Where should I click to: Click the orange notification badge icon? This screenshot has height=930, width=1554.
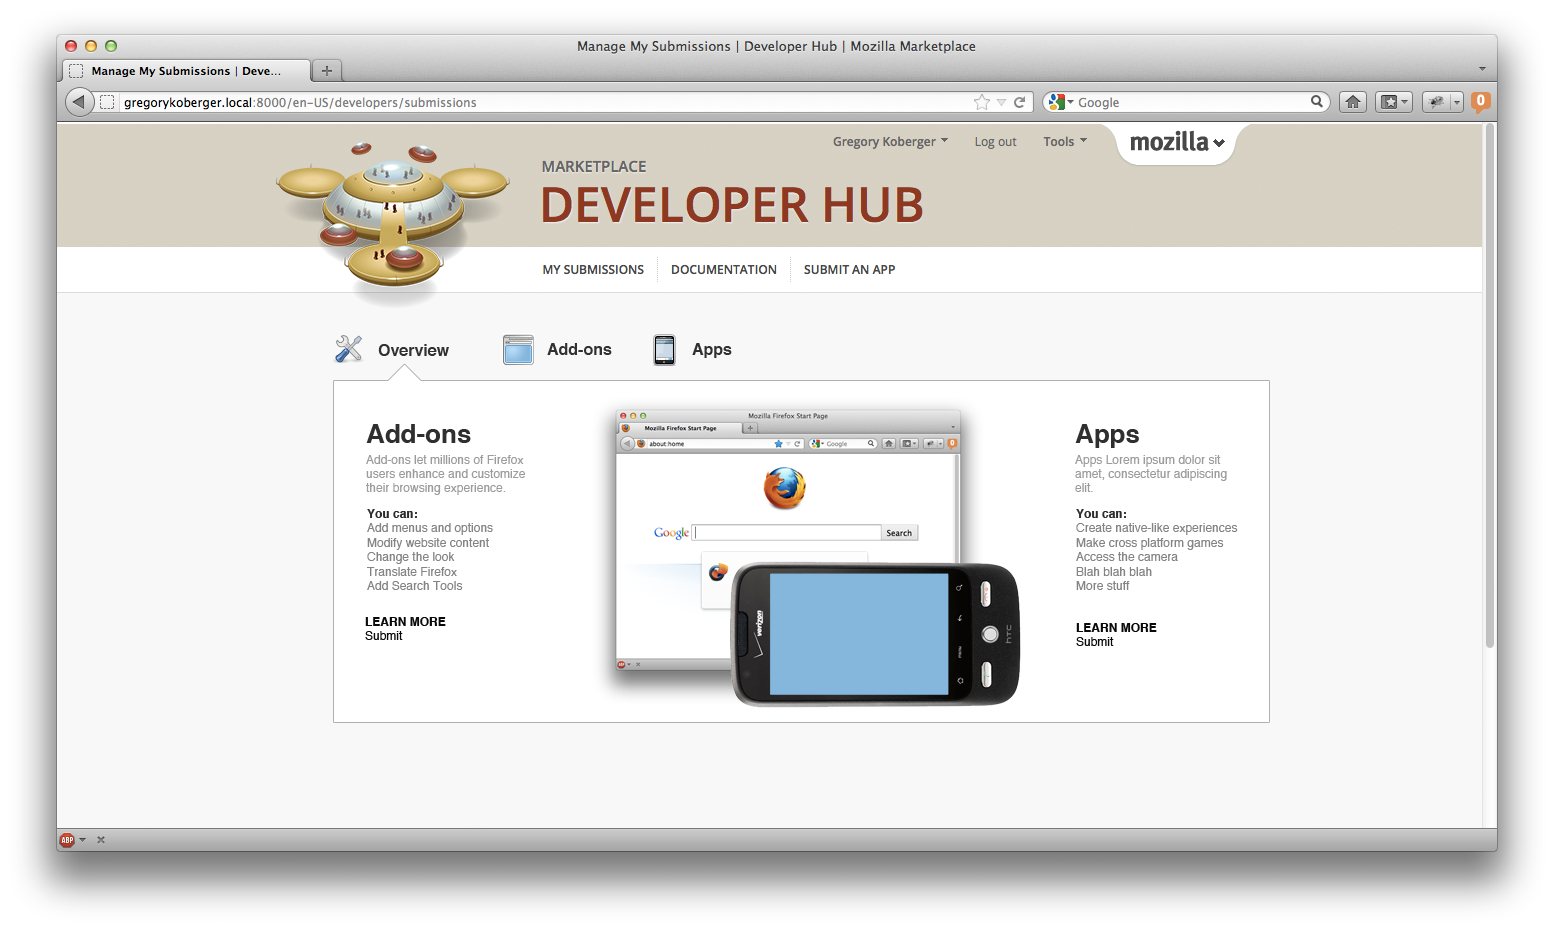pyautogui.click(x=1481, y=101)
